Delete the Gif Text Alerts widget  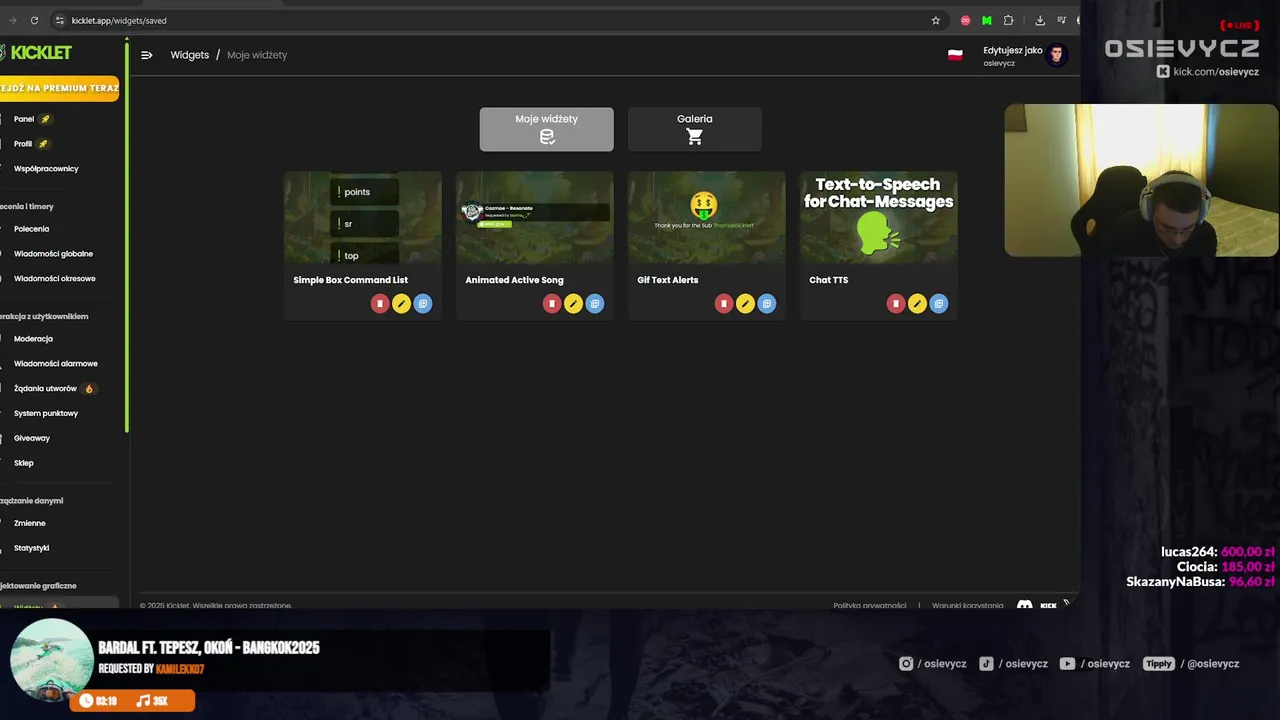724,304
